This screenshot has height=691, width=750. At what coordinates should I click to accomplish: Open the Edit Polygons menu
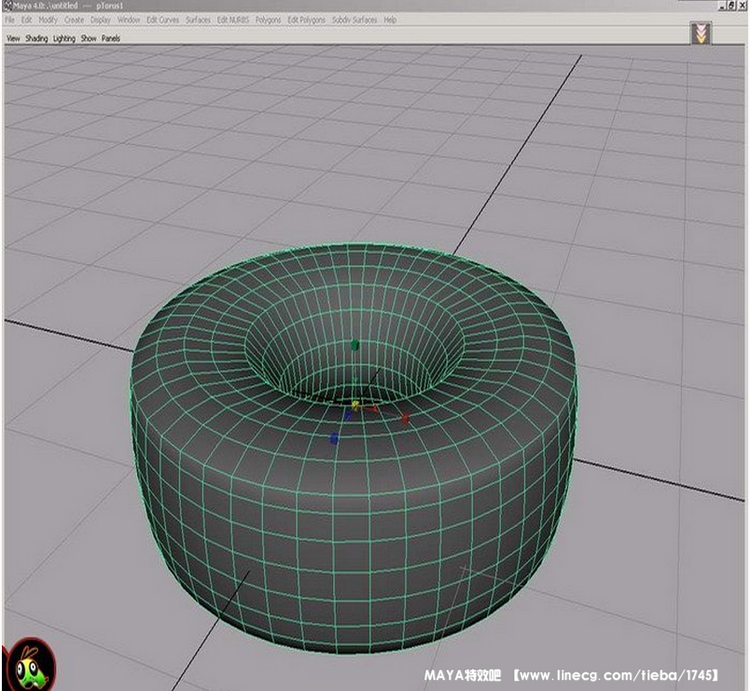pos(306,20)
